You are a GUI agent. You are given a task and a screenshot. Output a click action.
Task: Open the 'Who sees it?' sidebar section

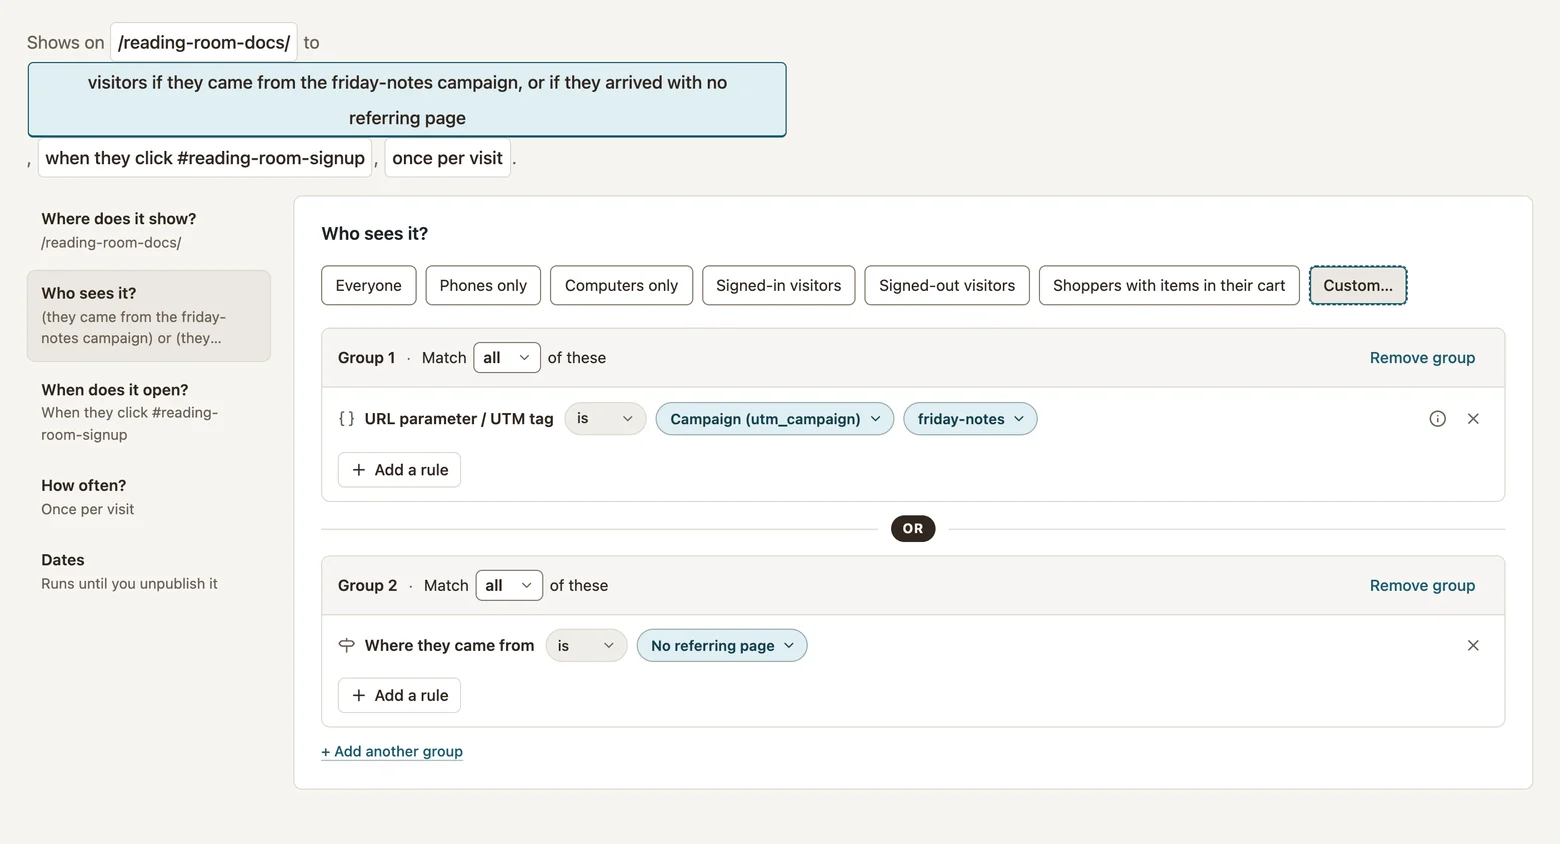tap(149, 316)
